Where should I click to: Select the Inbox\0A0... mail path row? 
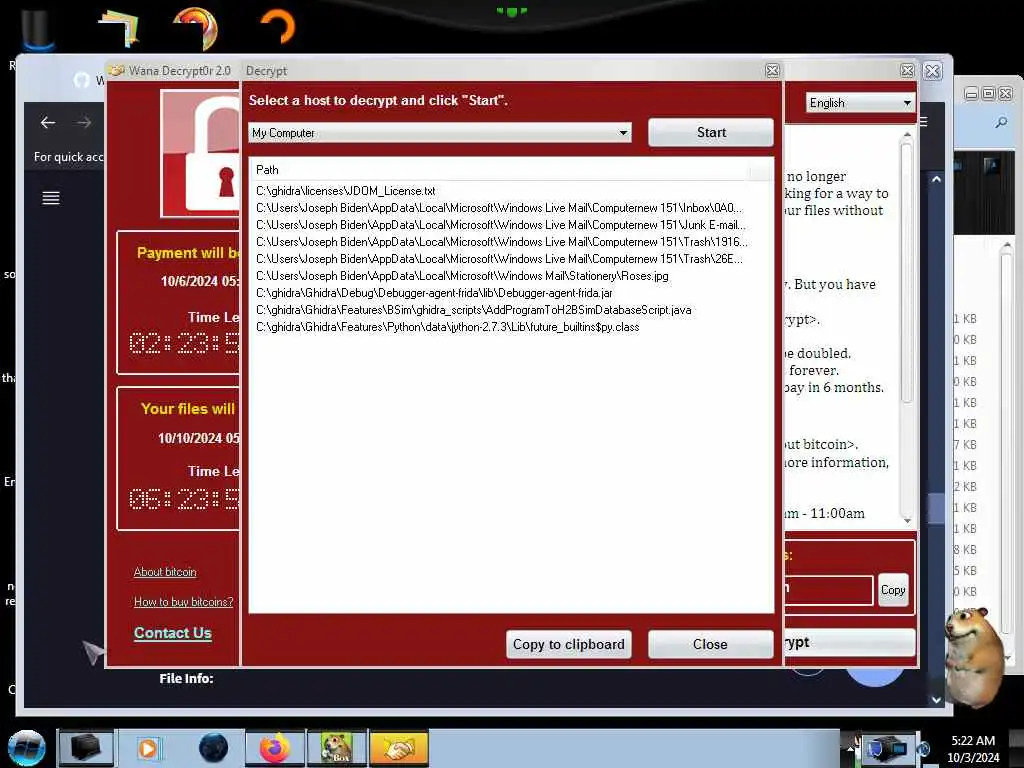point(499,208)
